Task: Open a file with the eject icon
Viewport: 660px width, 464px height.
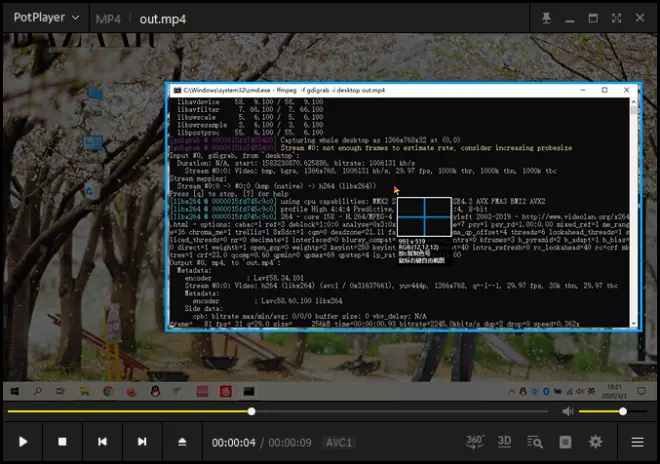Action: [x=182, y=442]
